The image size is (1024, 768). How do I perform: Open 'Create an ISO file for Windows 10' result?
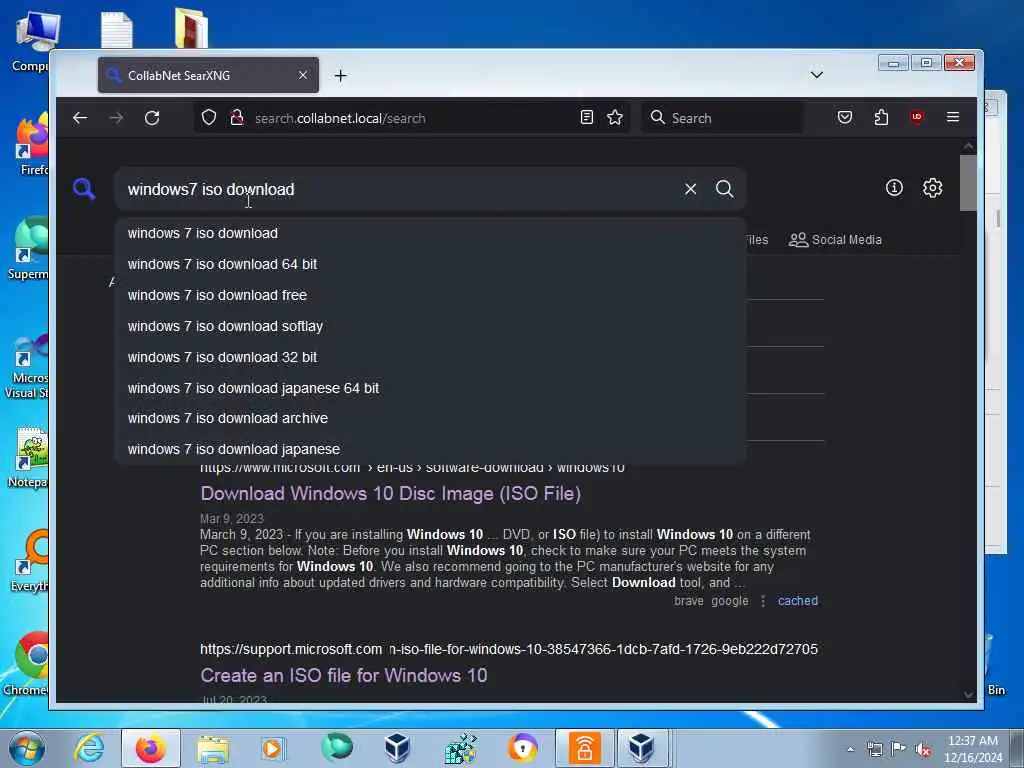click(x=344, y=675)
